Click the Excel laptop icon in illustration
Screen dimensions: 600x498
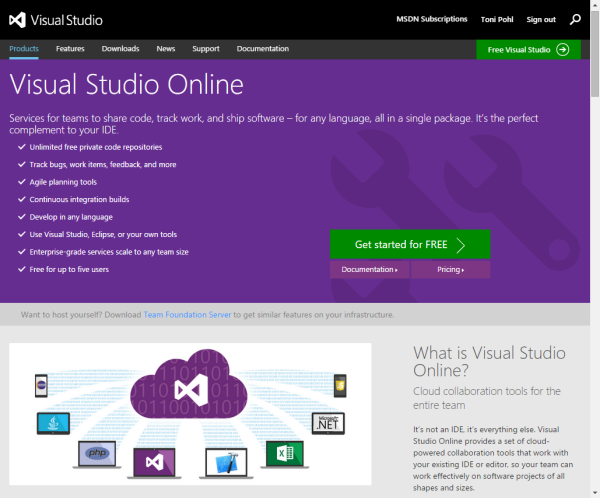(x=284, y=453)
